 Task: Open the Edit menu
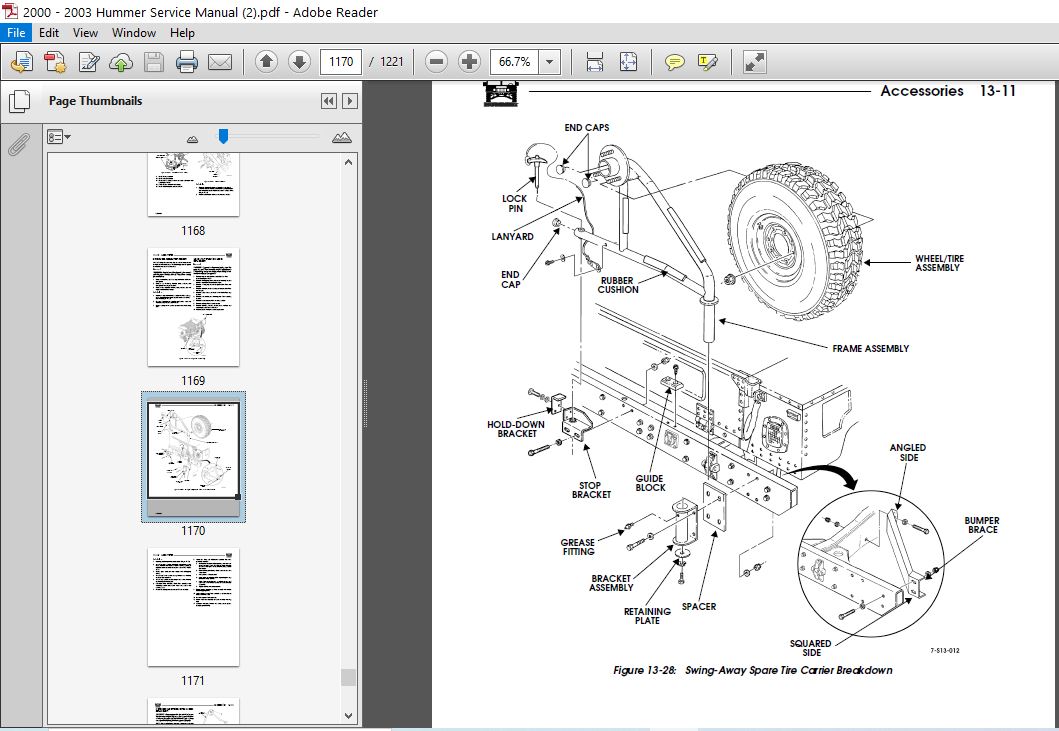click(49, 32)
